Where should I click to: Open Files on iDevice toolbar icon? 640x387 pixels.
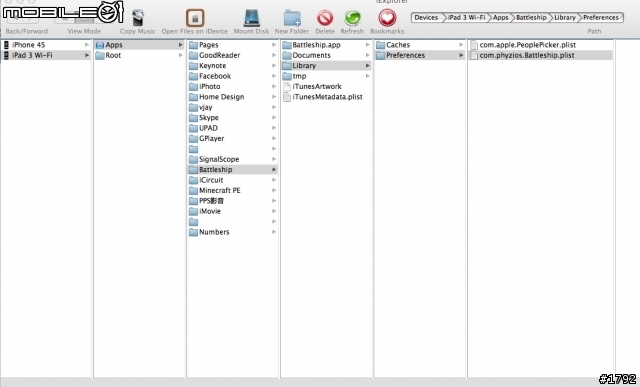(x=195, y=18)
